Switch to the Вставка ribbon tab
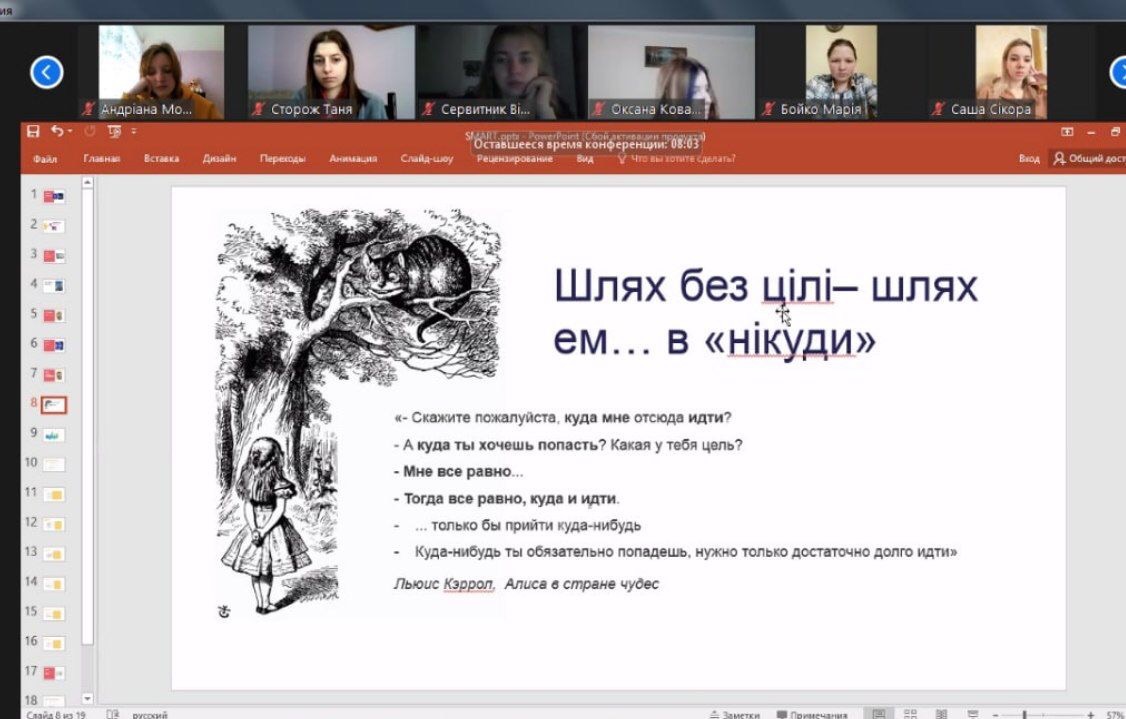The width and height of the screenshot is (1126, 719). pos(161,159)
